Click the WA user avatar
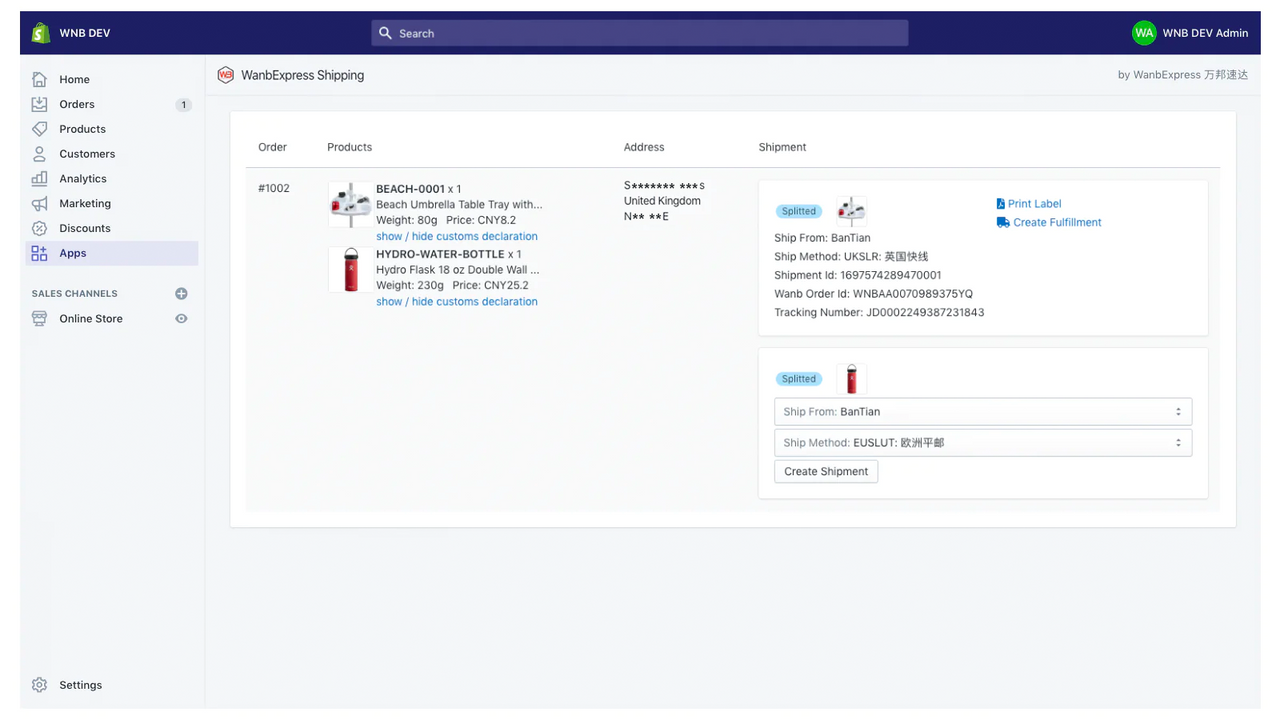 pos(1144,33)
